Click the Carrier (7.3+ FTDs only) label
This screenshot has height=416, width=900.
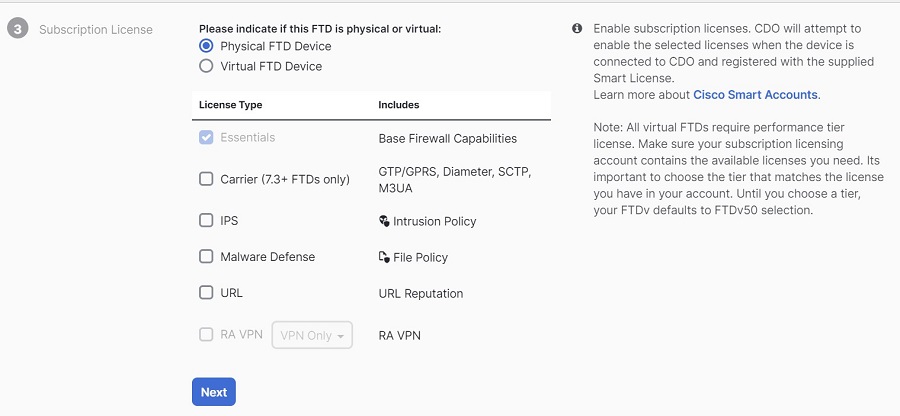285,180
